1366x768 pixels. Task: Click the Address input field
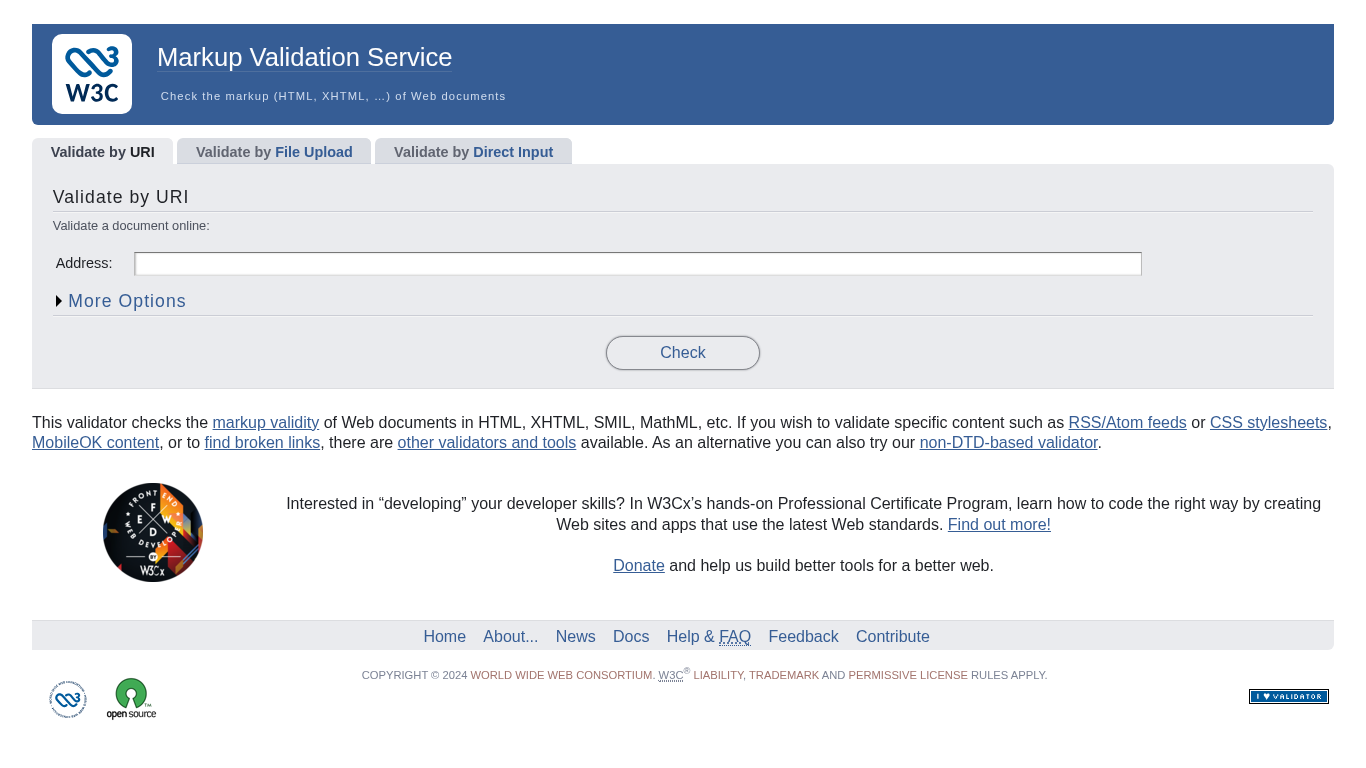pos(637,264)
